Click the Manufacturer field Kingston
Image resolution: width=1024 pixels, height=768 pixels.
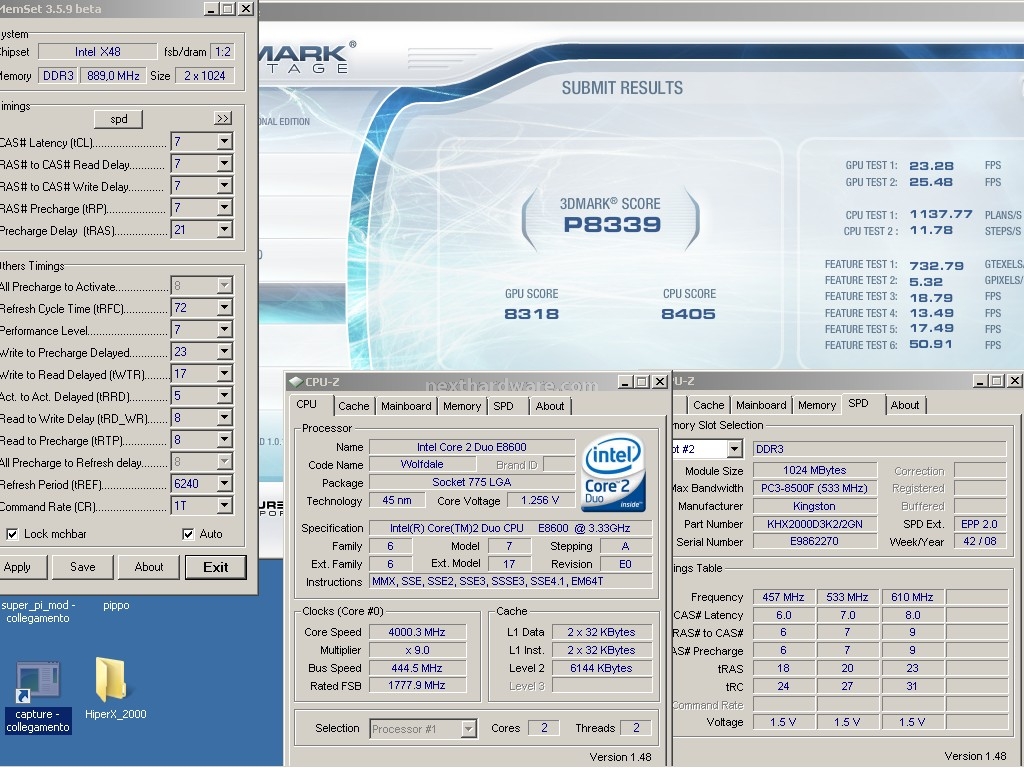coord(814,506)
